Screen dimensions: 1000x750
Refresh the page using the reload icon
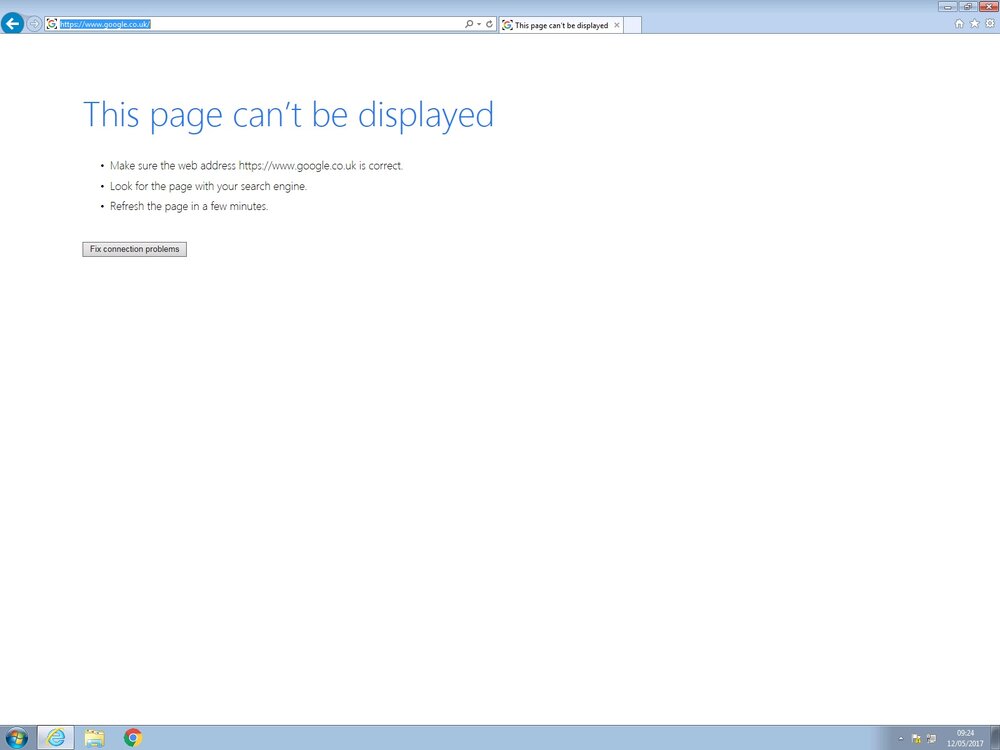coord(489,24)
